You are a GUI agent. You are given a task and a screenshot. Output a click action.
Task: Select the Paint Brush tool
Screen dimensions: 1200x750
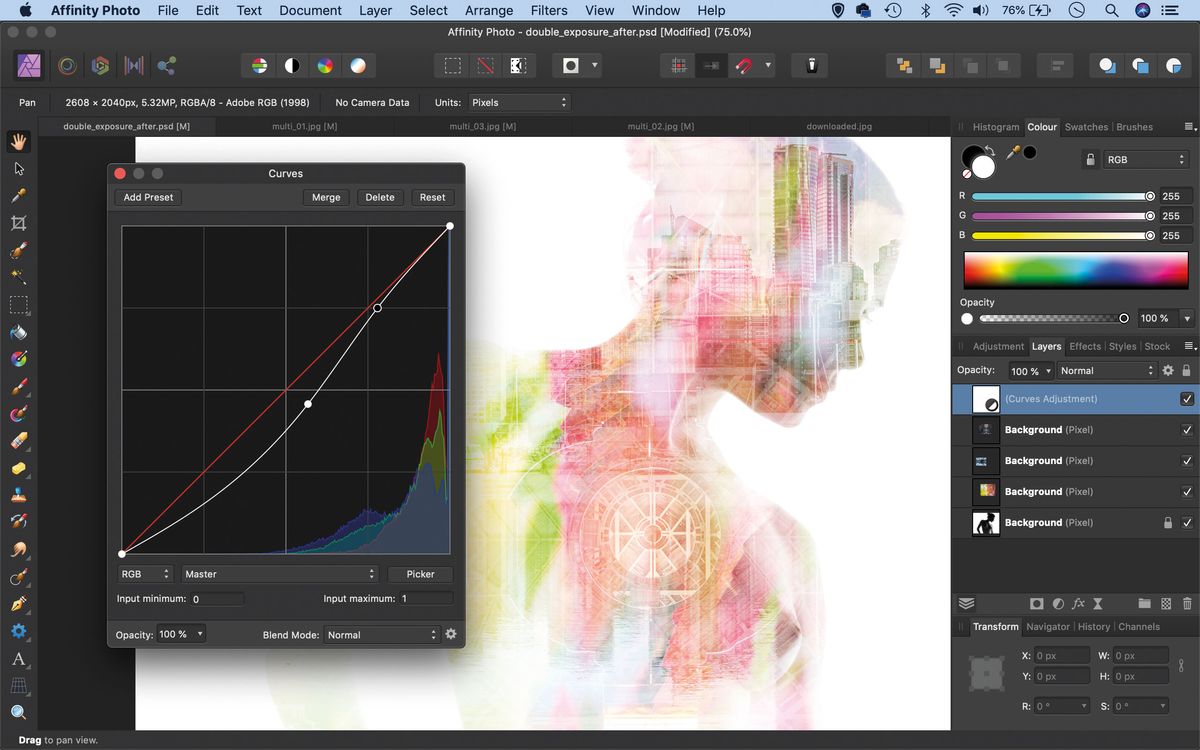click(x=18, y=387)
